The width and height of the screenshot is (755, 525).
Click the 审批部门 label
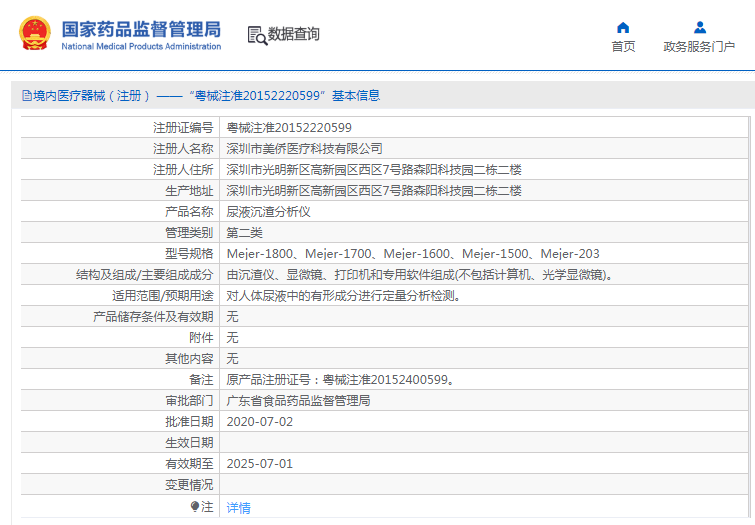point(189,401)
